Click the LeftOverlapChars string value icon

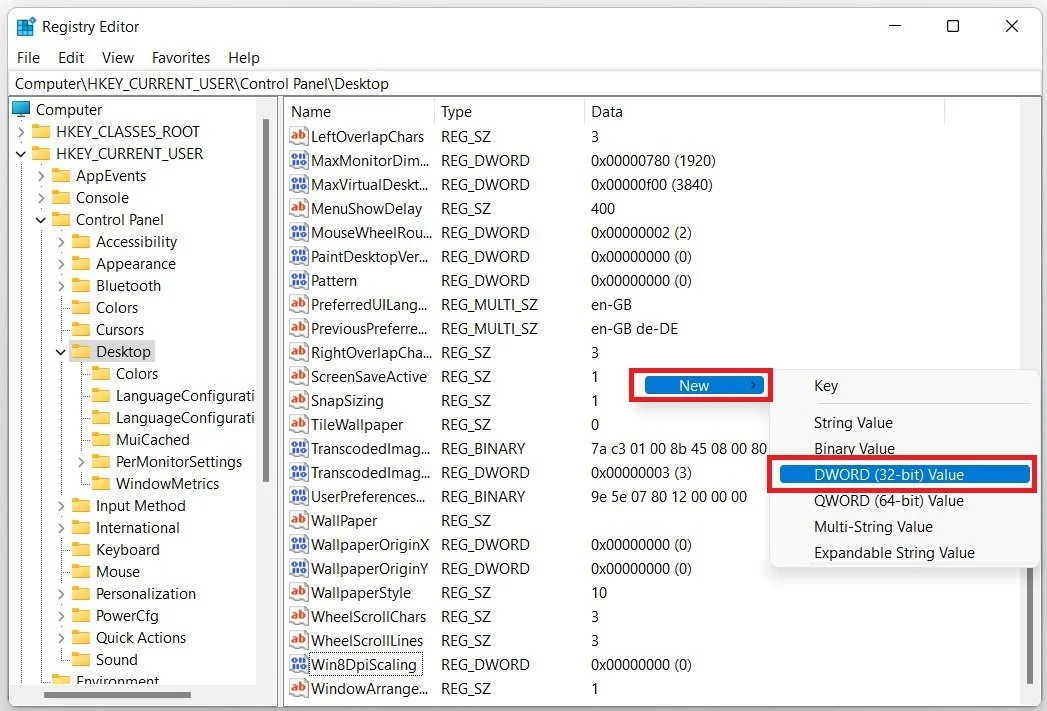(298, 136)
